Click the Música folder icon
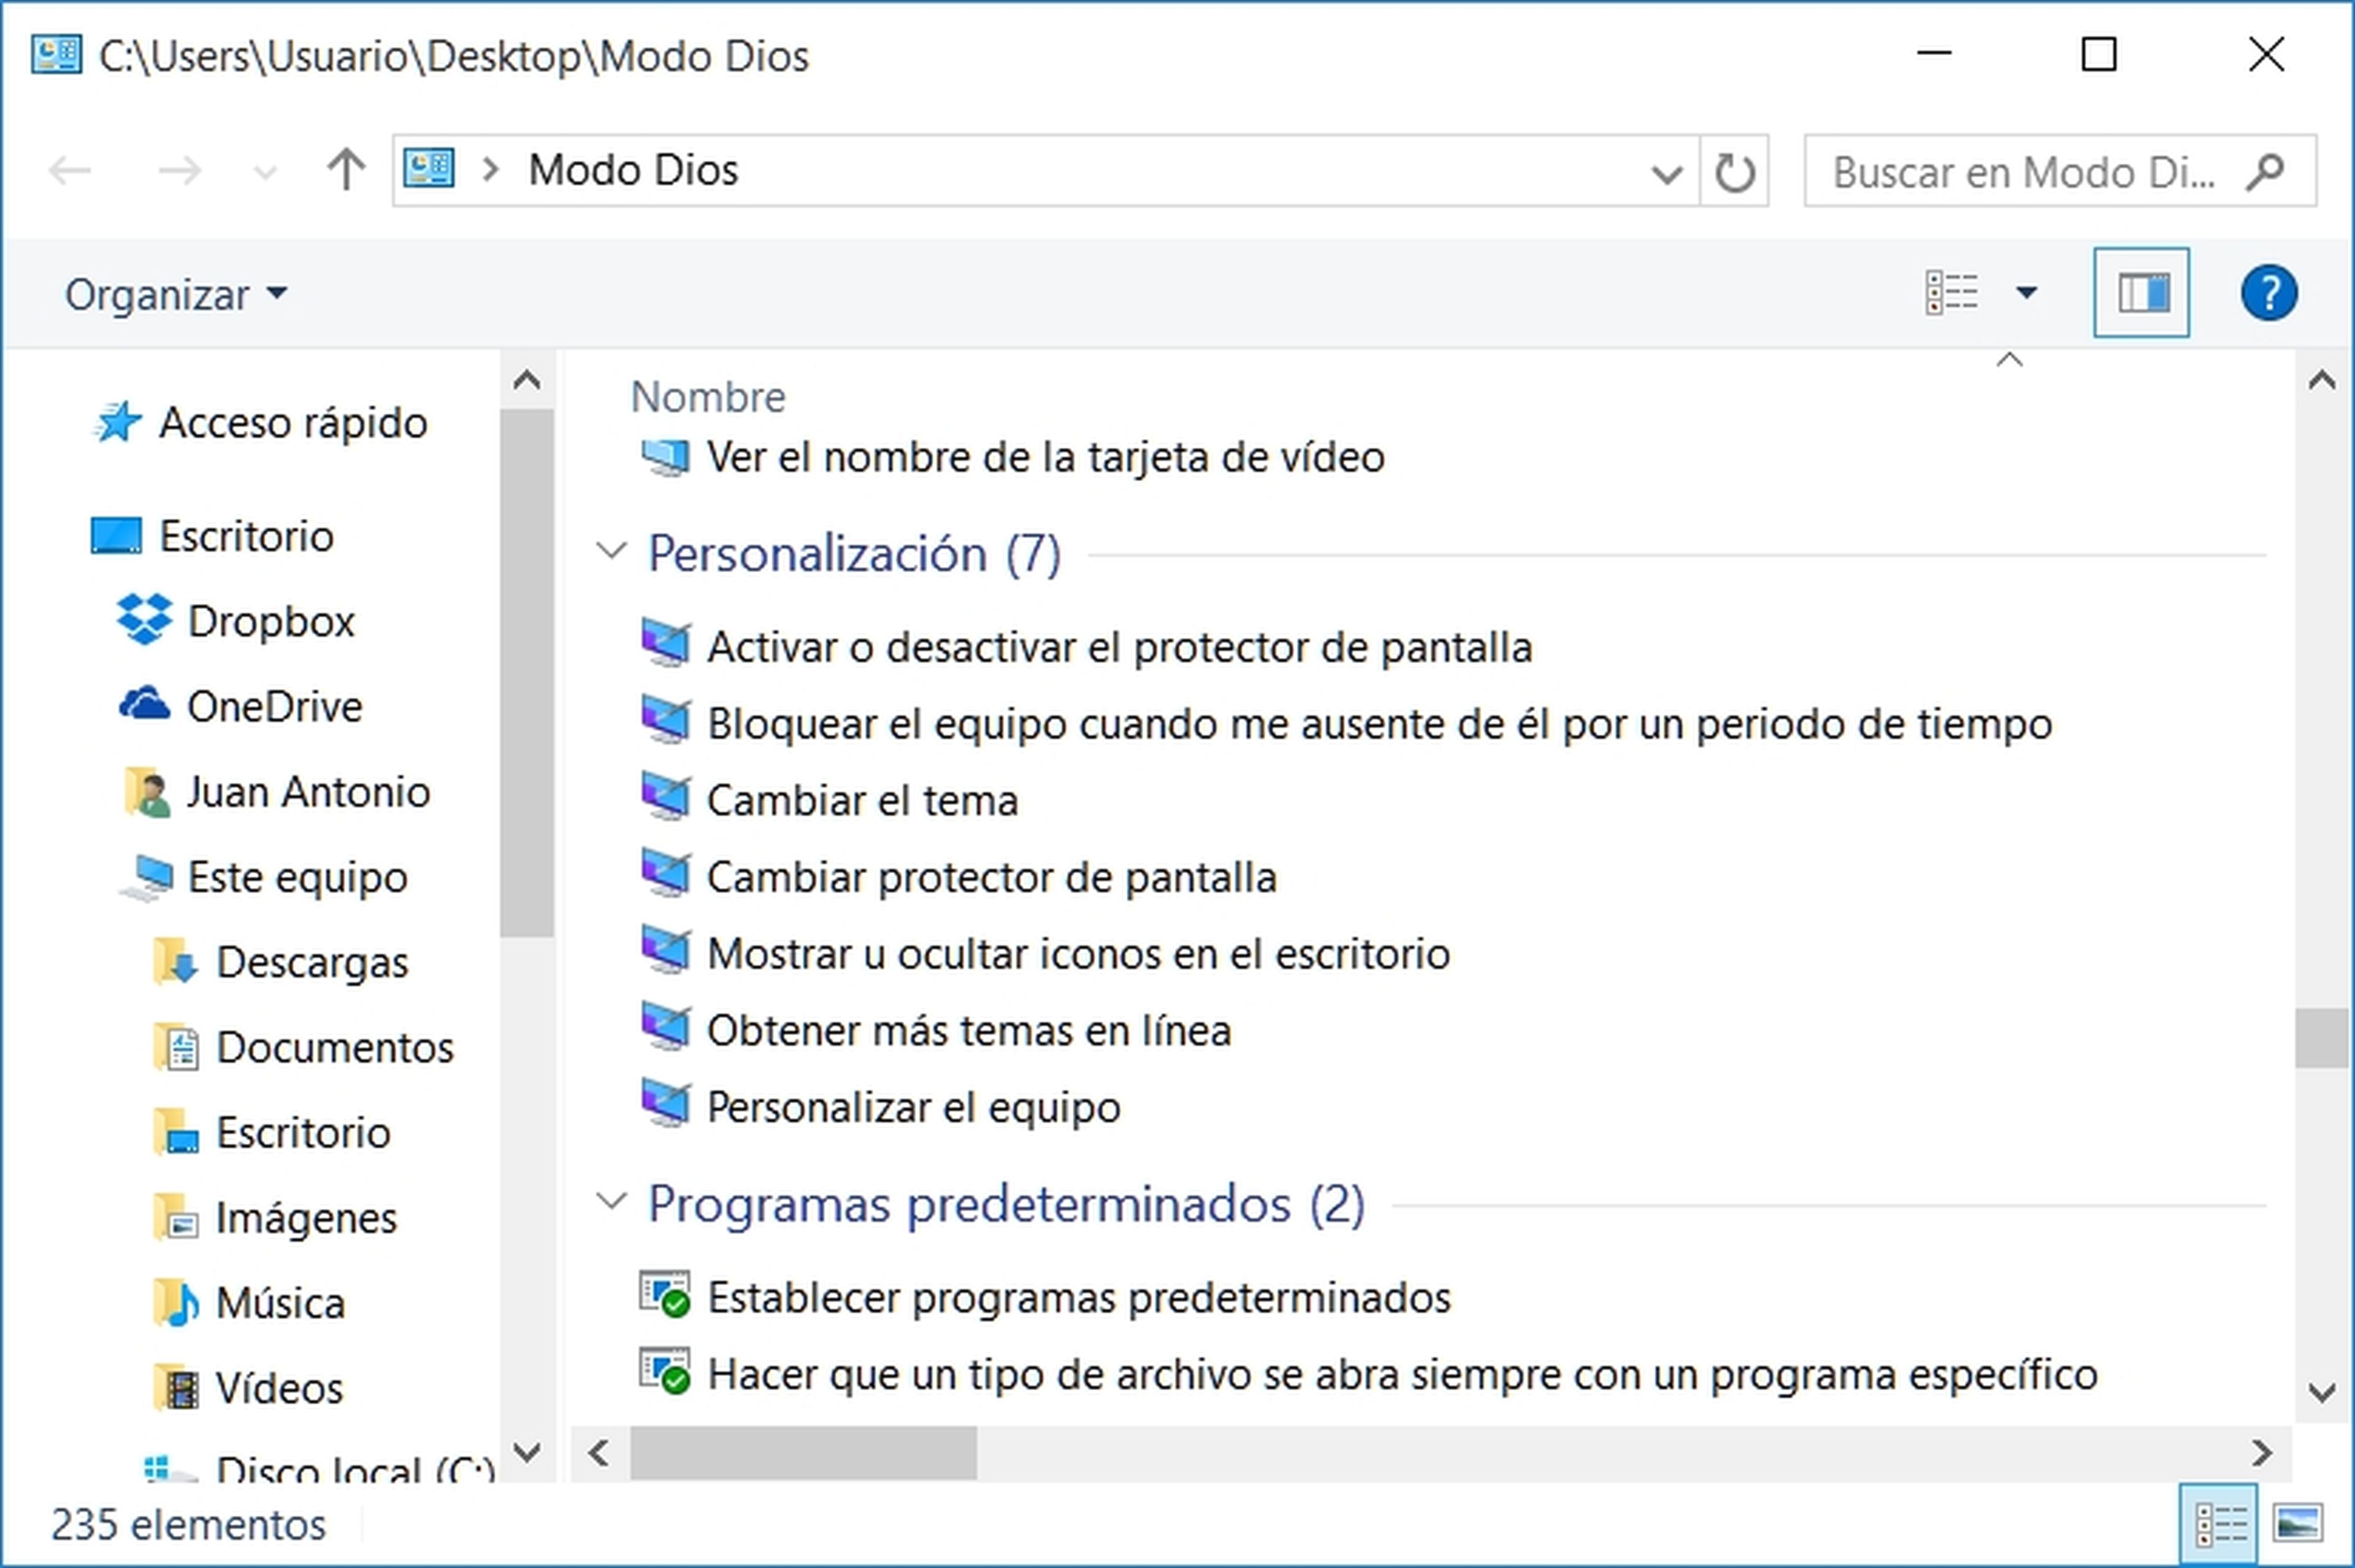The width and height of the screenshot is (2355, 1568). [176, 1302]
